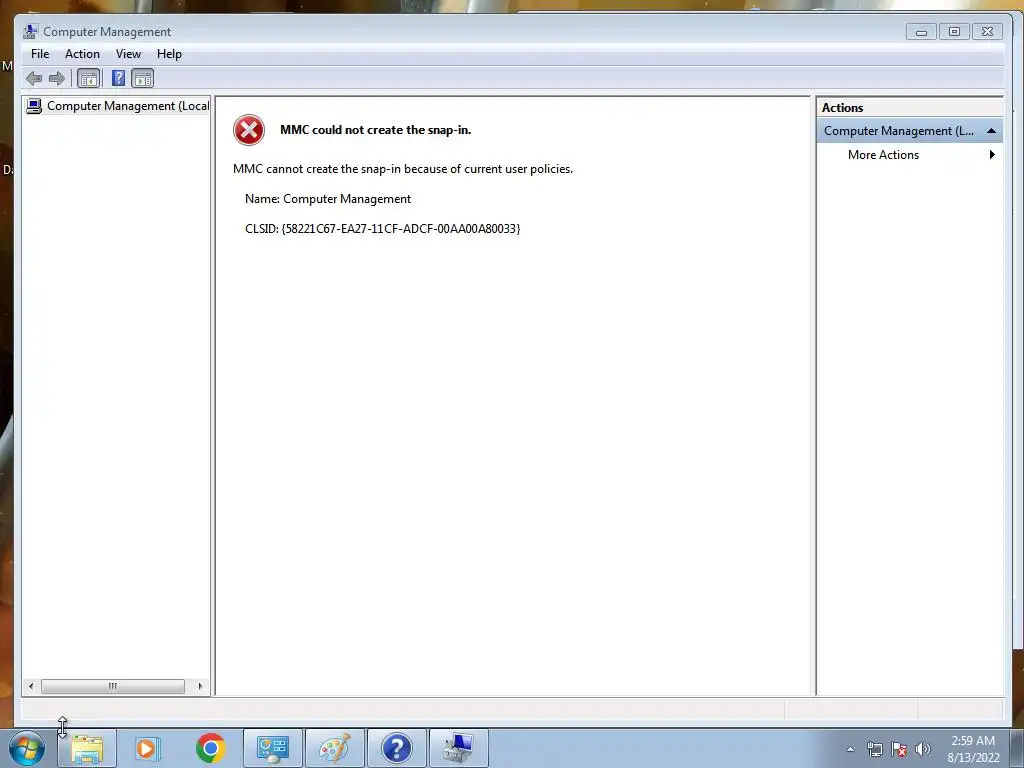
Task: Click the tree pane horizontal scrollbar thumb
Action: click(x=112, y=686)
